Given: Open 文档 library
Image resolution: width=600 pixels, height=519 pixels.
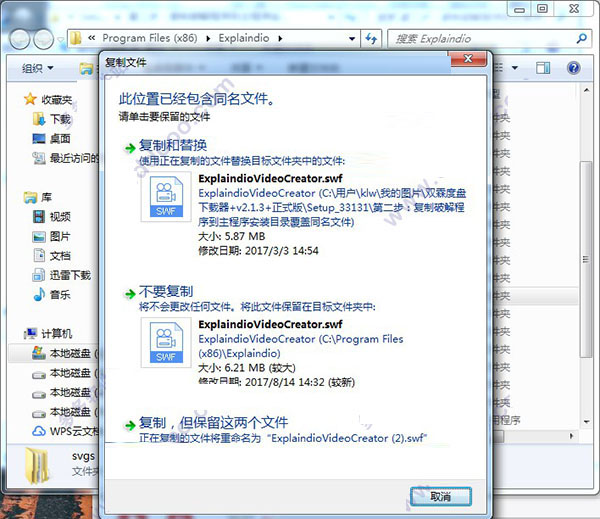Looking at the screenshot, I should 60,256.
